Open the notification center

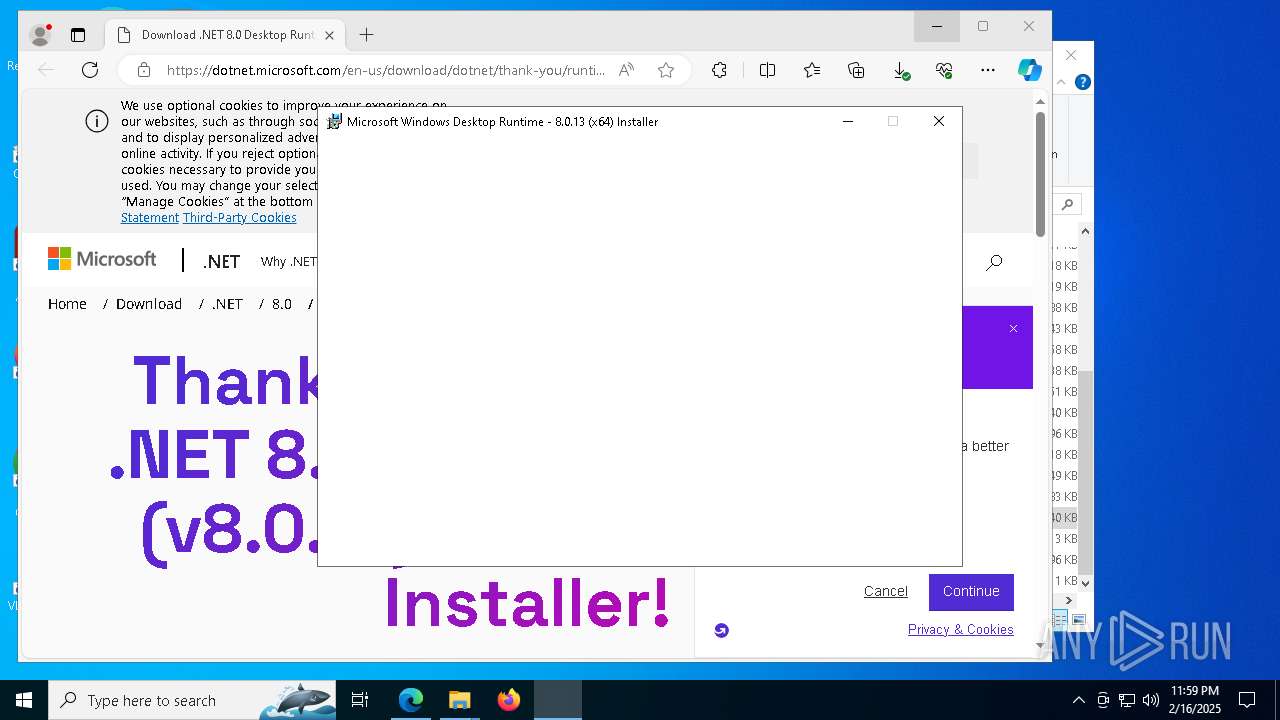click(1247, 700)
